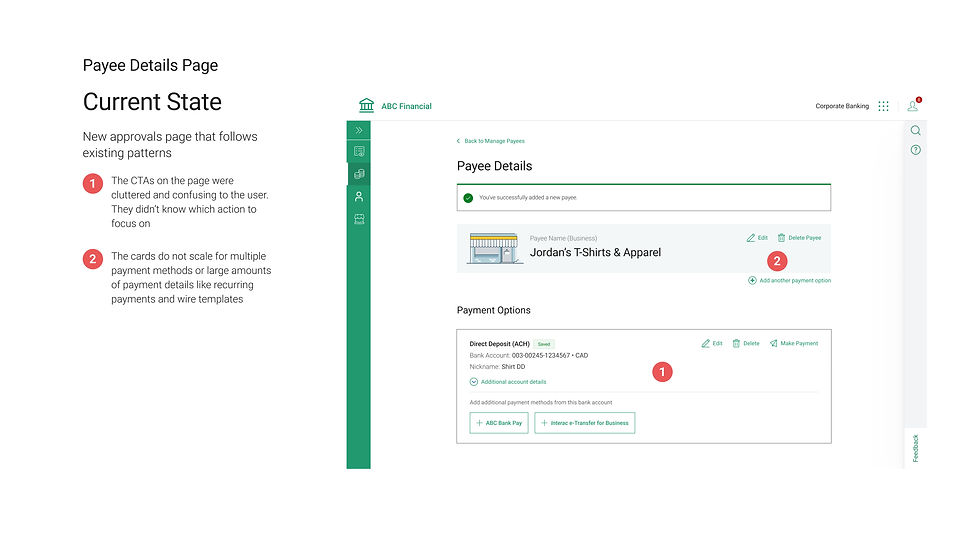This screenshot has width=980, height=551.
Task: Open the Feedback side tab
Action: click(x=915, y=449)
